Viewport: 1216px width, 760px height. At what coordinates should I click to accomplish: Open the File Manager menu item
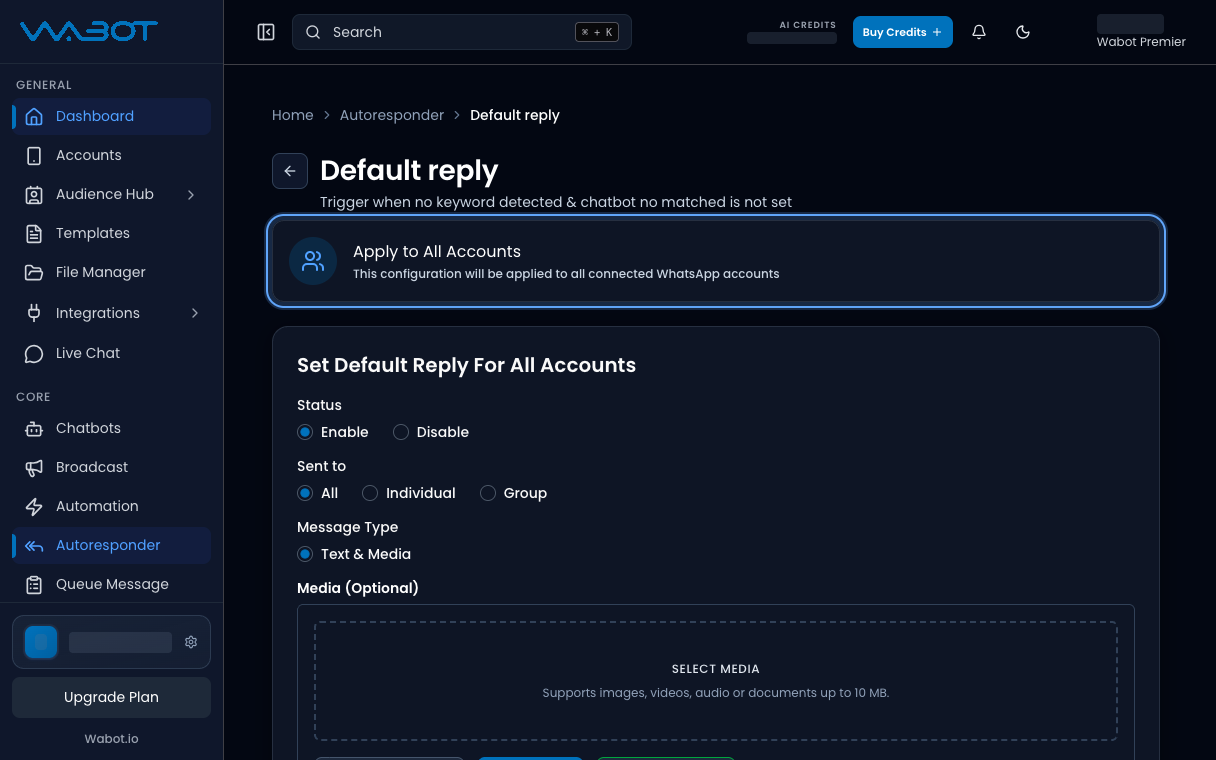point(111,272)
